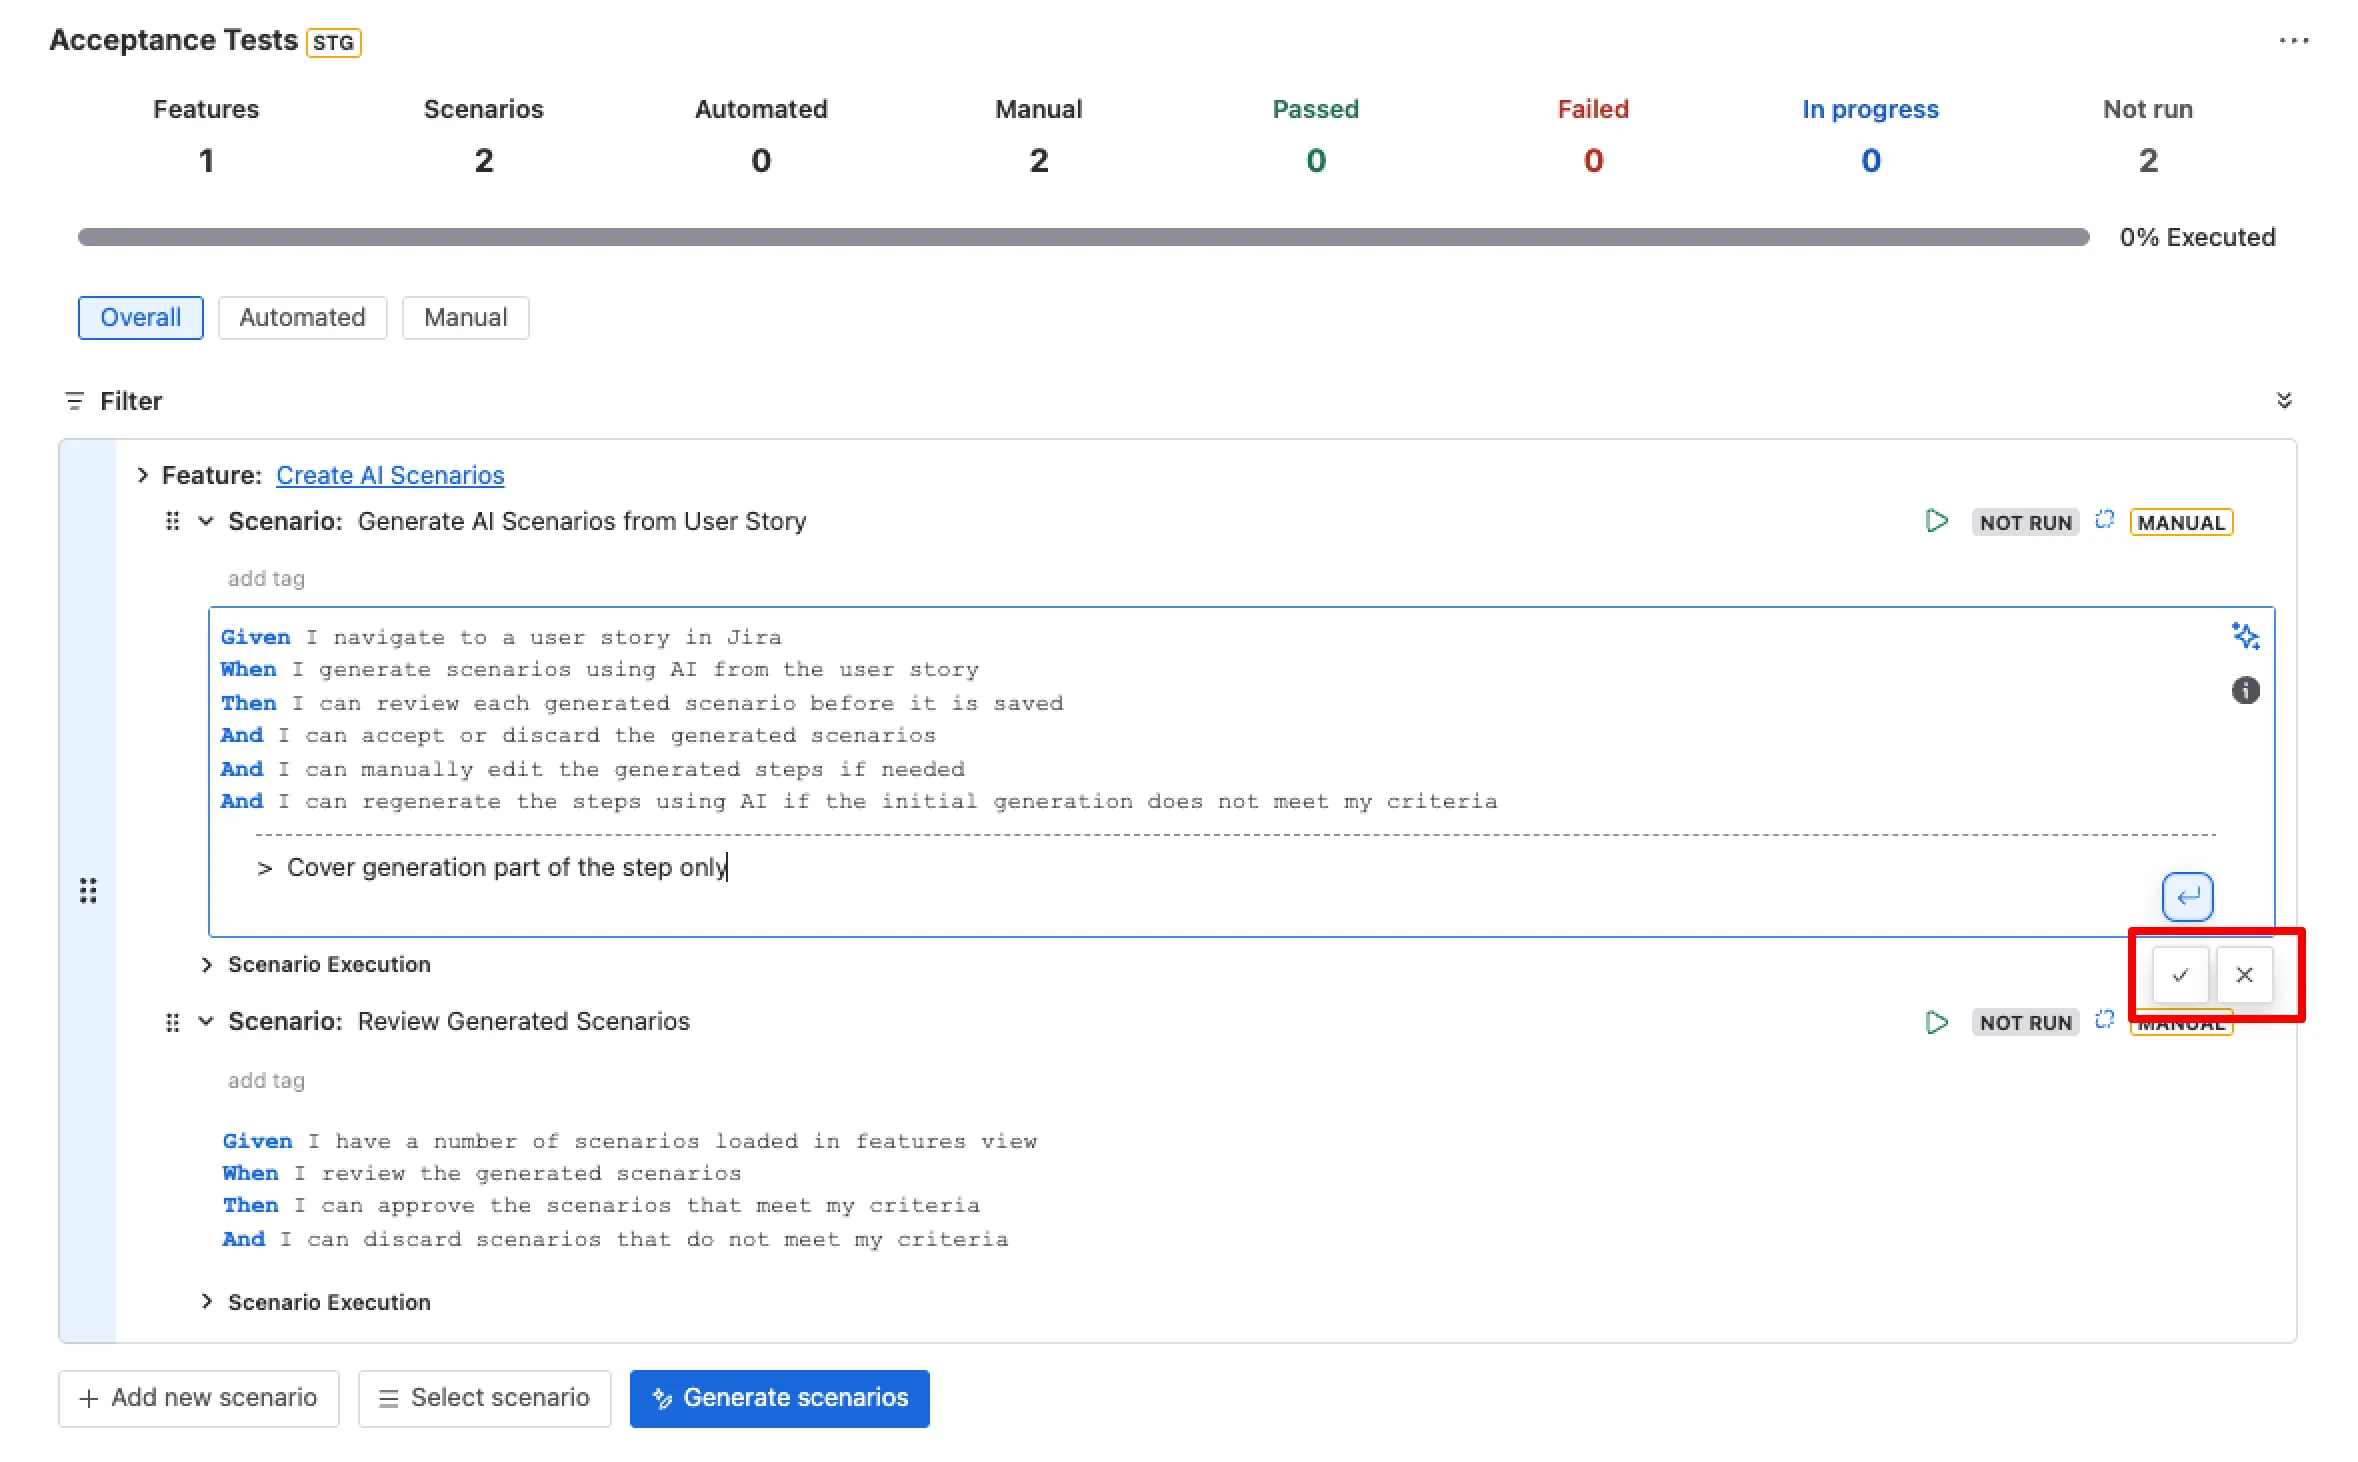
Task: Run the Generate AI Scenarios from User Story scenario
Action: pos(1936,521)
